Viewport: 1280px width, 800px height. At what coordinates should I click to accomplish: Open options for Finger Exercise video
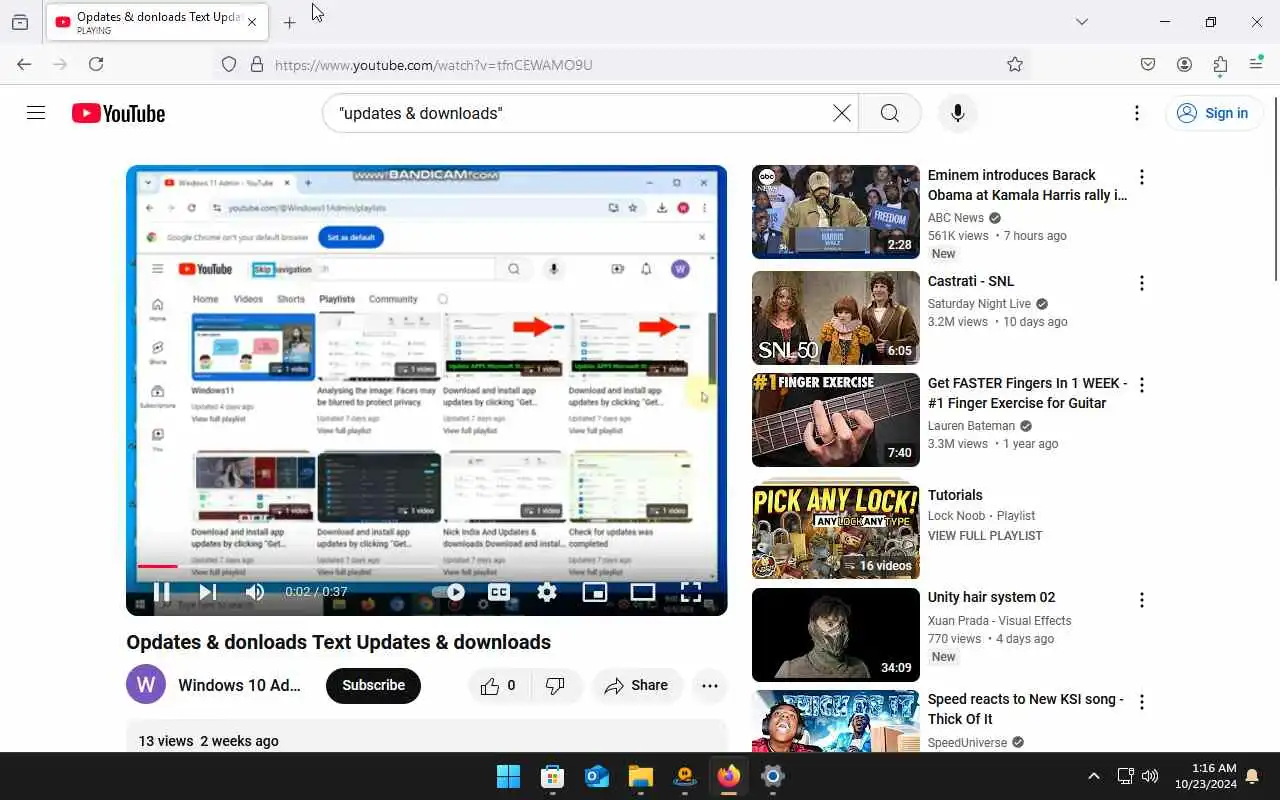click(1142, 385)
